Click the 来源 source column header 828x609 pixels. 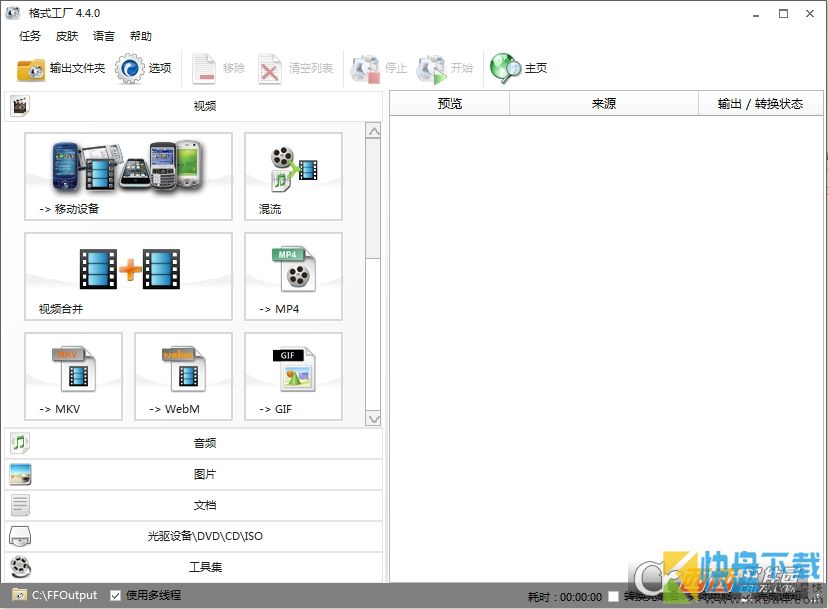(604, 104)
